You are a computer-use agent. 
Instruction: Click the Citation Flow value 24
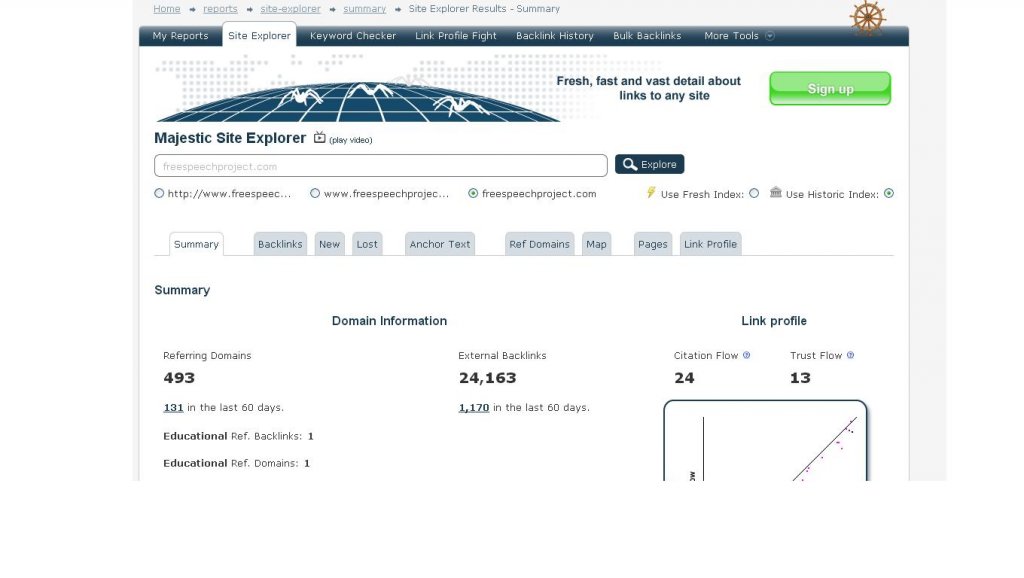[x=684, y=378]
